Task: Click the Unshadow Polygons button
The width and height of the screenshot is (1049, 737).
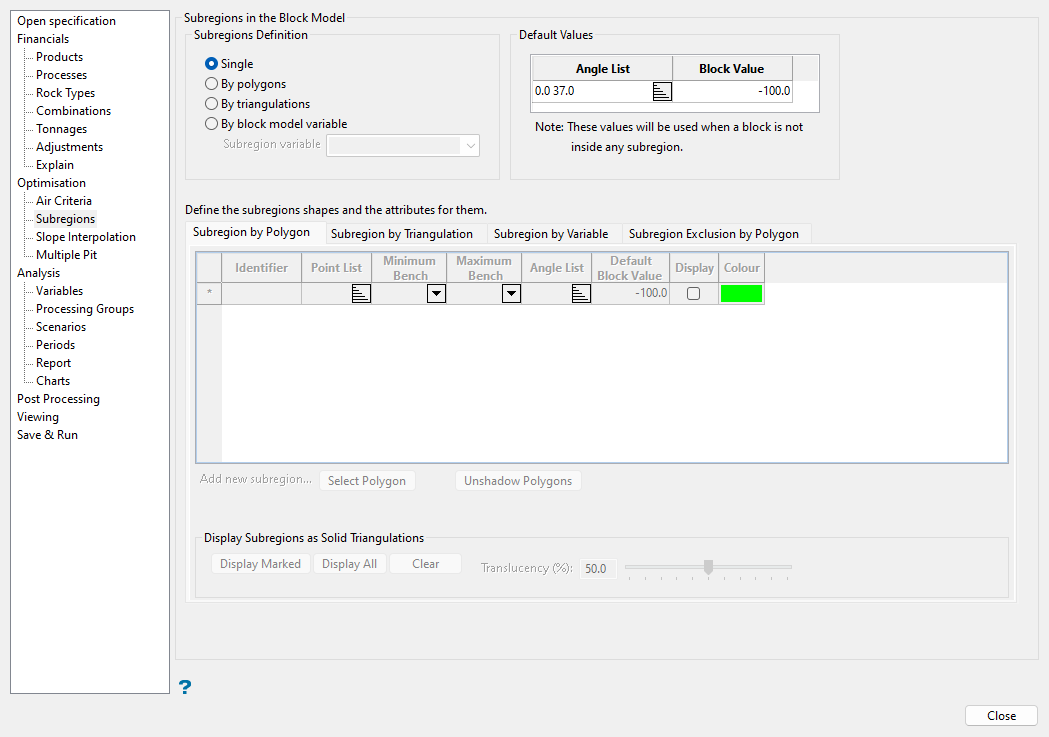Action: pyautogui.click(x=518, y=481)
